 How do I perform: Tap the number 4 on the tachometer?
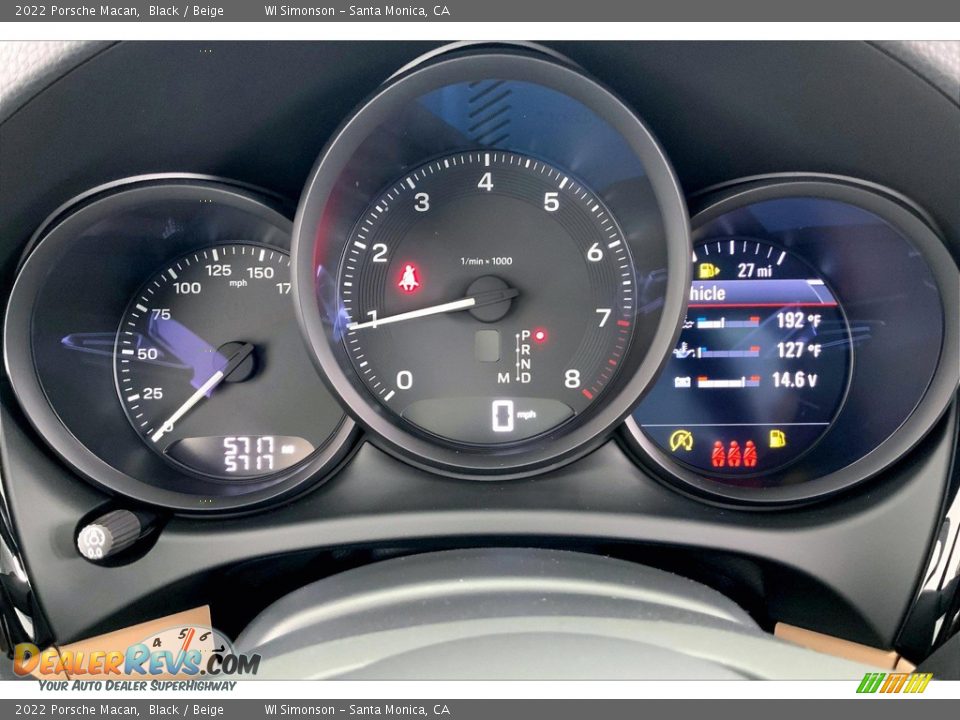pyautogui.click(x=486, y=182)
